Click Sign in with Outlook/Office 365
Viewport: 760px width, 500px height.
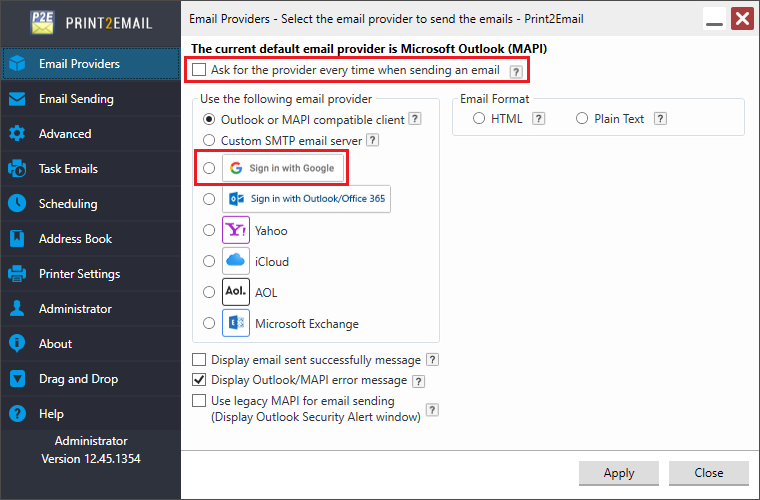pos(306,199)
